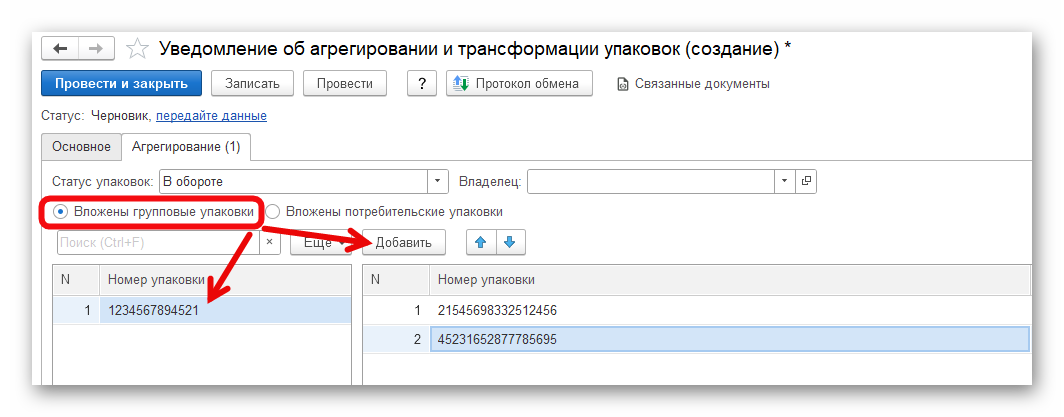Open the help question mark button
This screenshot has height=417, width=1064.
(421, 84)
